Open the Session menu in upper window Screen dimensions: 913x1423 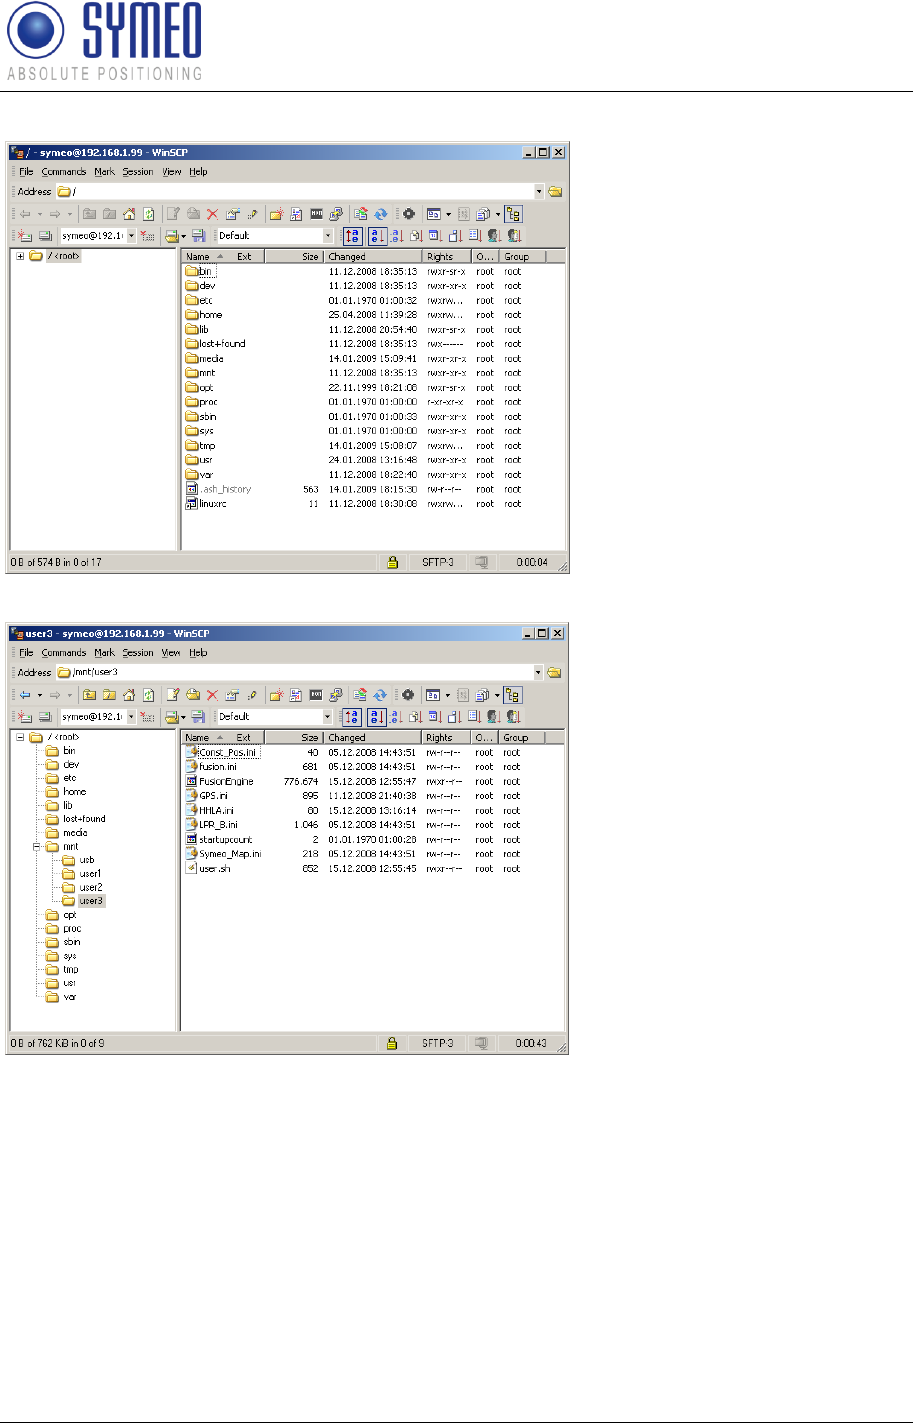(138, 172)
